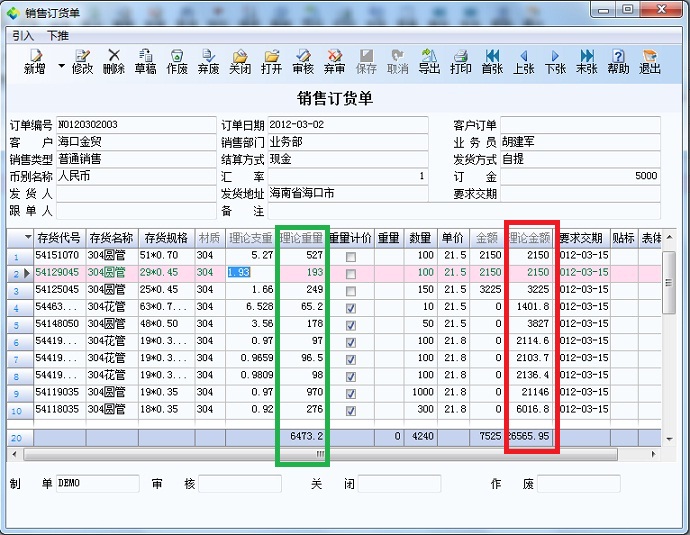This screenshot has height=535, width=690.
Task: Uncheck 重量计价 checkbox in row 4
Action: [x=350, y=308]
